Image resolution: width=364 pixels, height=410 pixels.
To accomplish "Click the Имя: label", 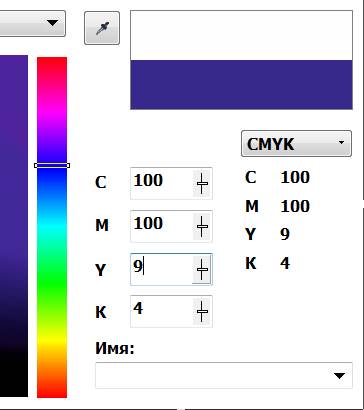I will 115,348.
